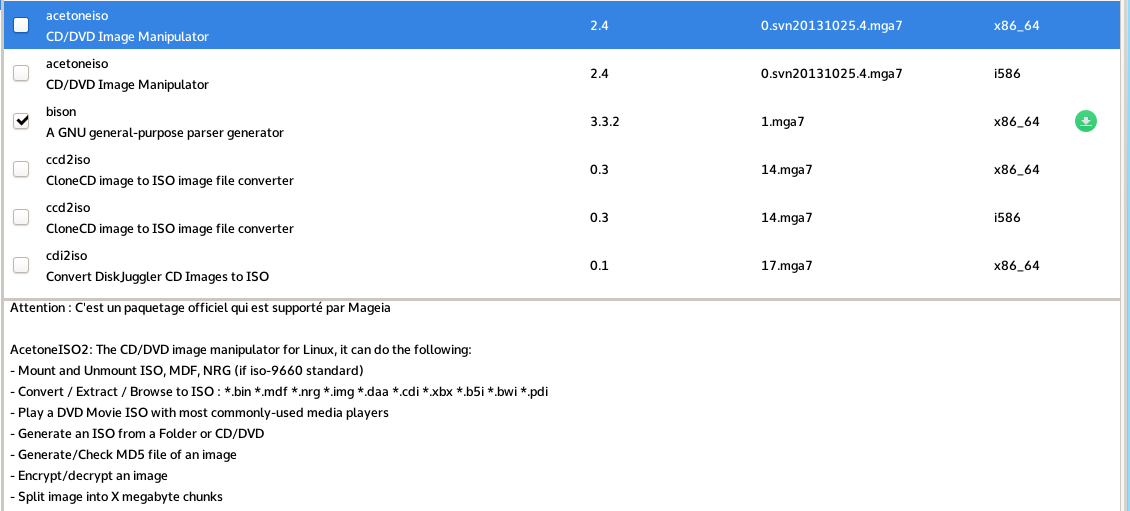Click the 1.mga7 release cell
Screen dimensions: 1130x511
coord(783,122)
